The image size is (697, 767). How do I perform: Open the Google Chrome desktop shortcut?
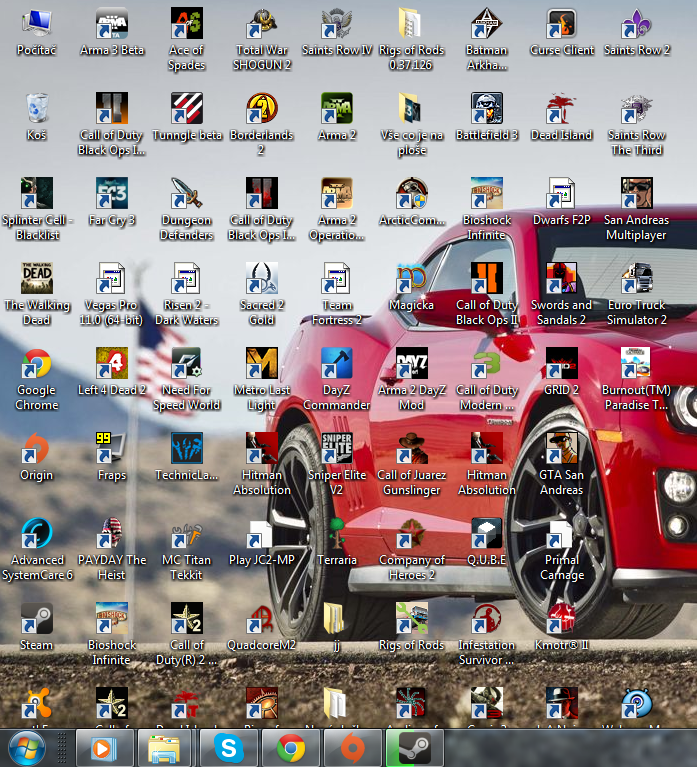(x=37, y=365)
